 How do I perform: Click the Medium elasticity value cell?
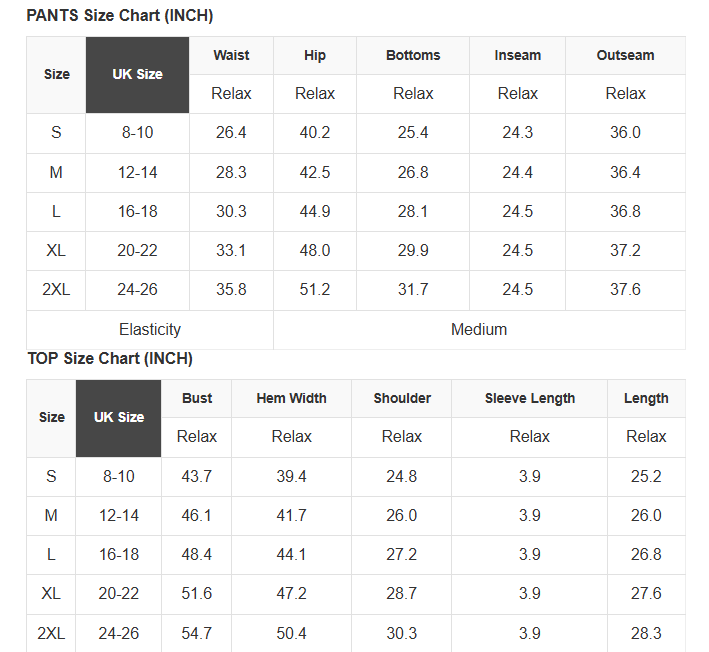coord(479,329)
